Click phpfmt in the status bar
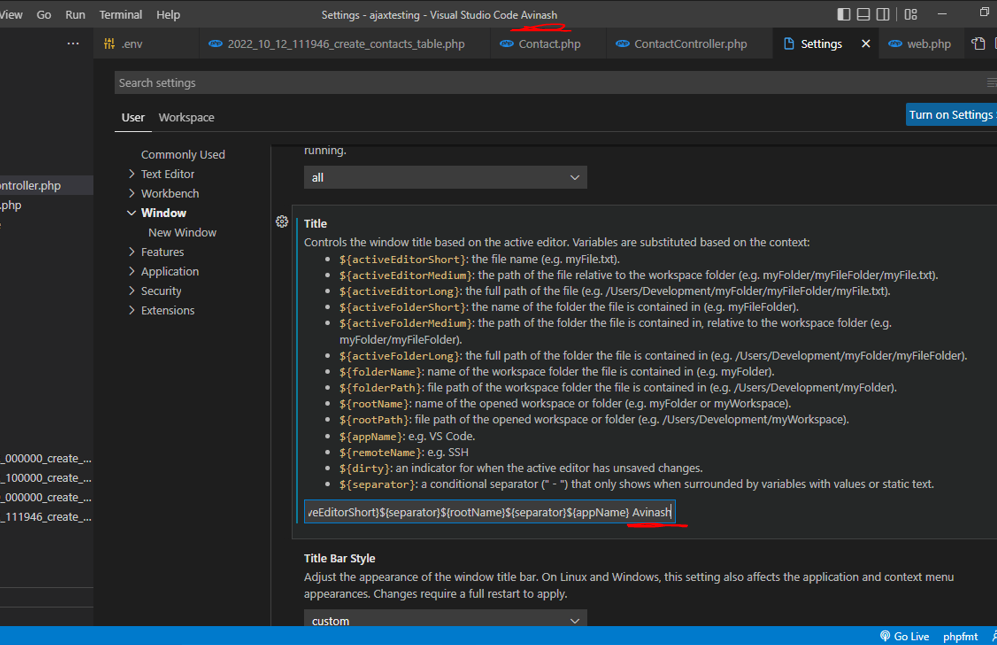Screen dimensions: 997x645 pyautogui.click(x=960, y=636)
